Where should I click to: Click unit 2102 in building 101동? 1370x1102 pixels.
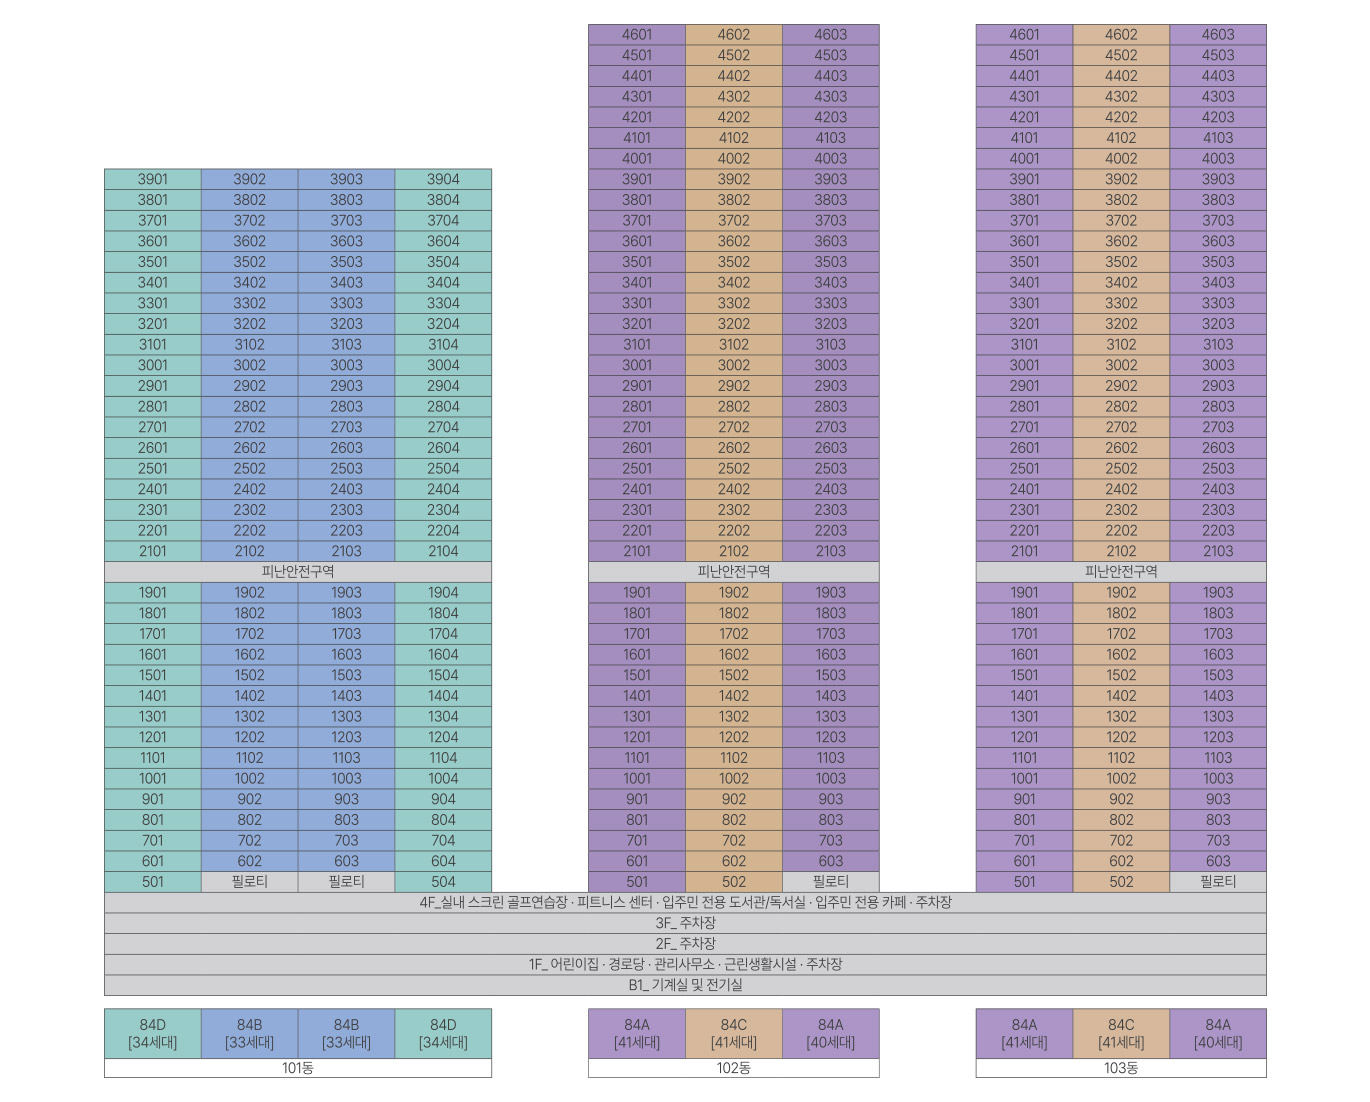pos(250,551)
